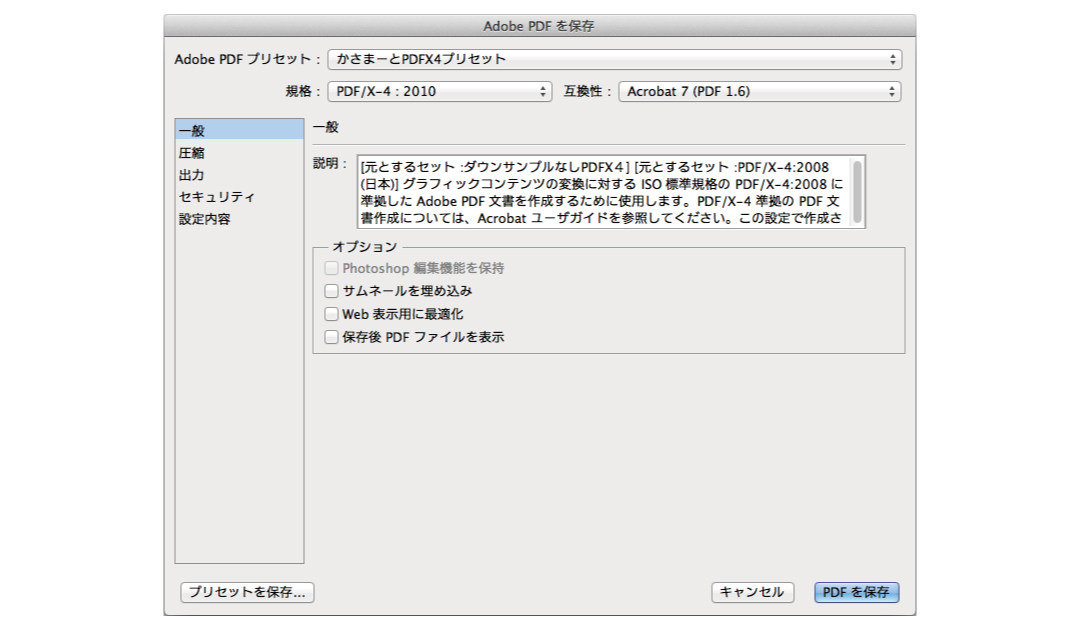Click the chevron icon on the 互換性 combo box
The image size is (1080, 630).
(890, 91)
